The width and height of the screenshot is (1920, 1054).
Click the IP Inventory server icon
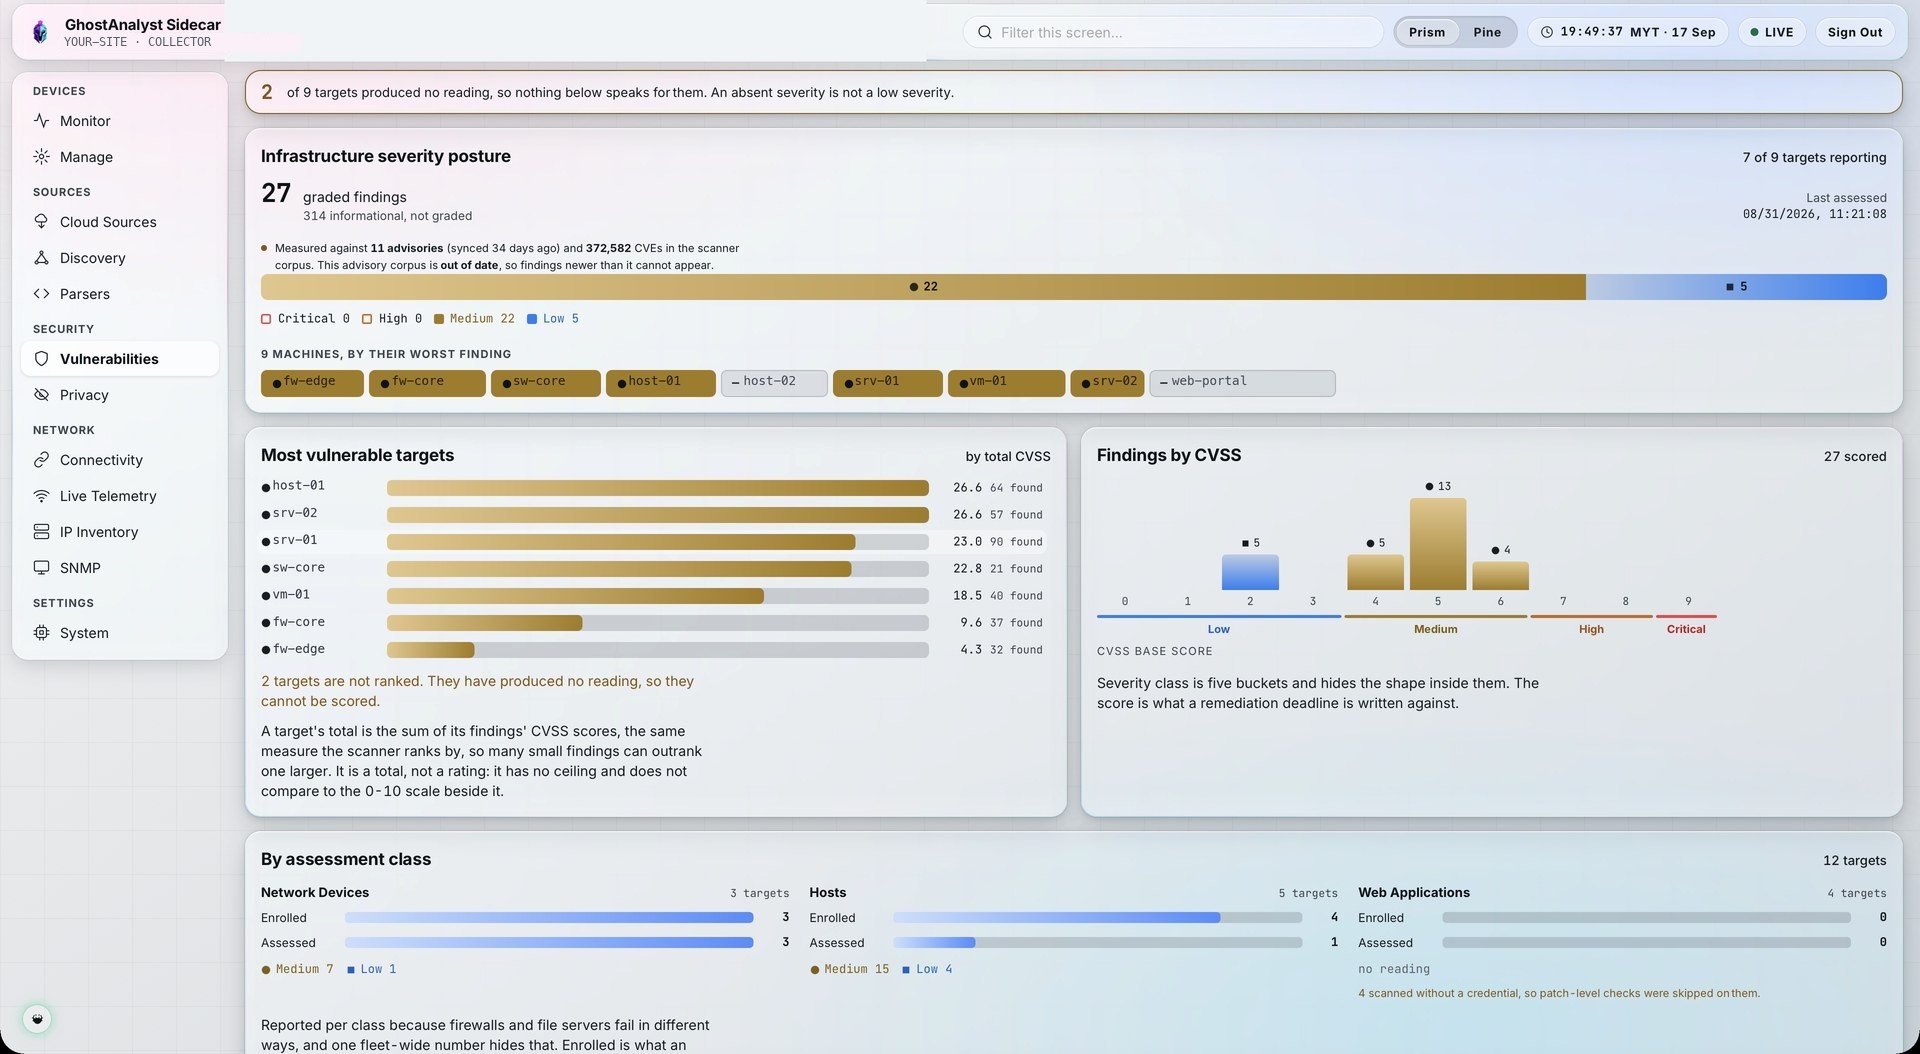click(x=41, y=532)
